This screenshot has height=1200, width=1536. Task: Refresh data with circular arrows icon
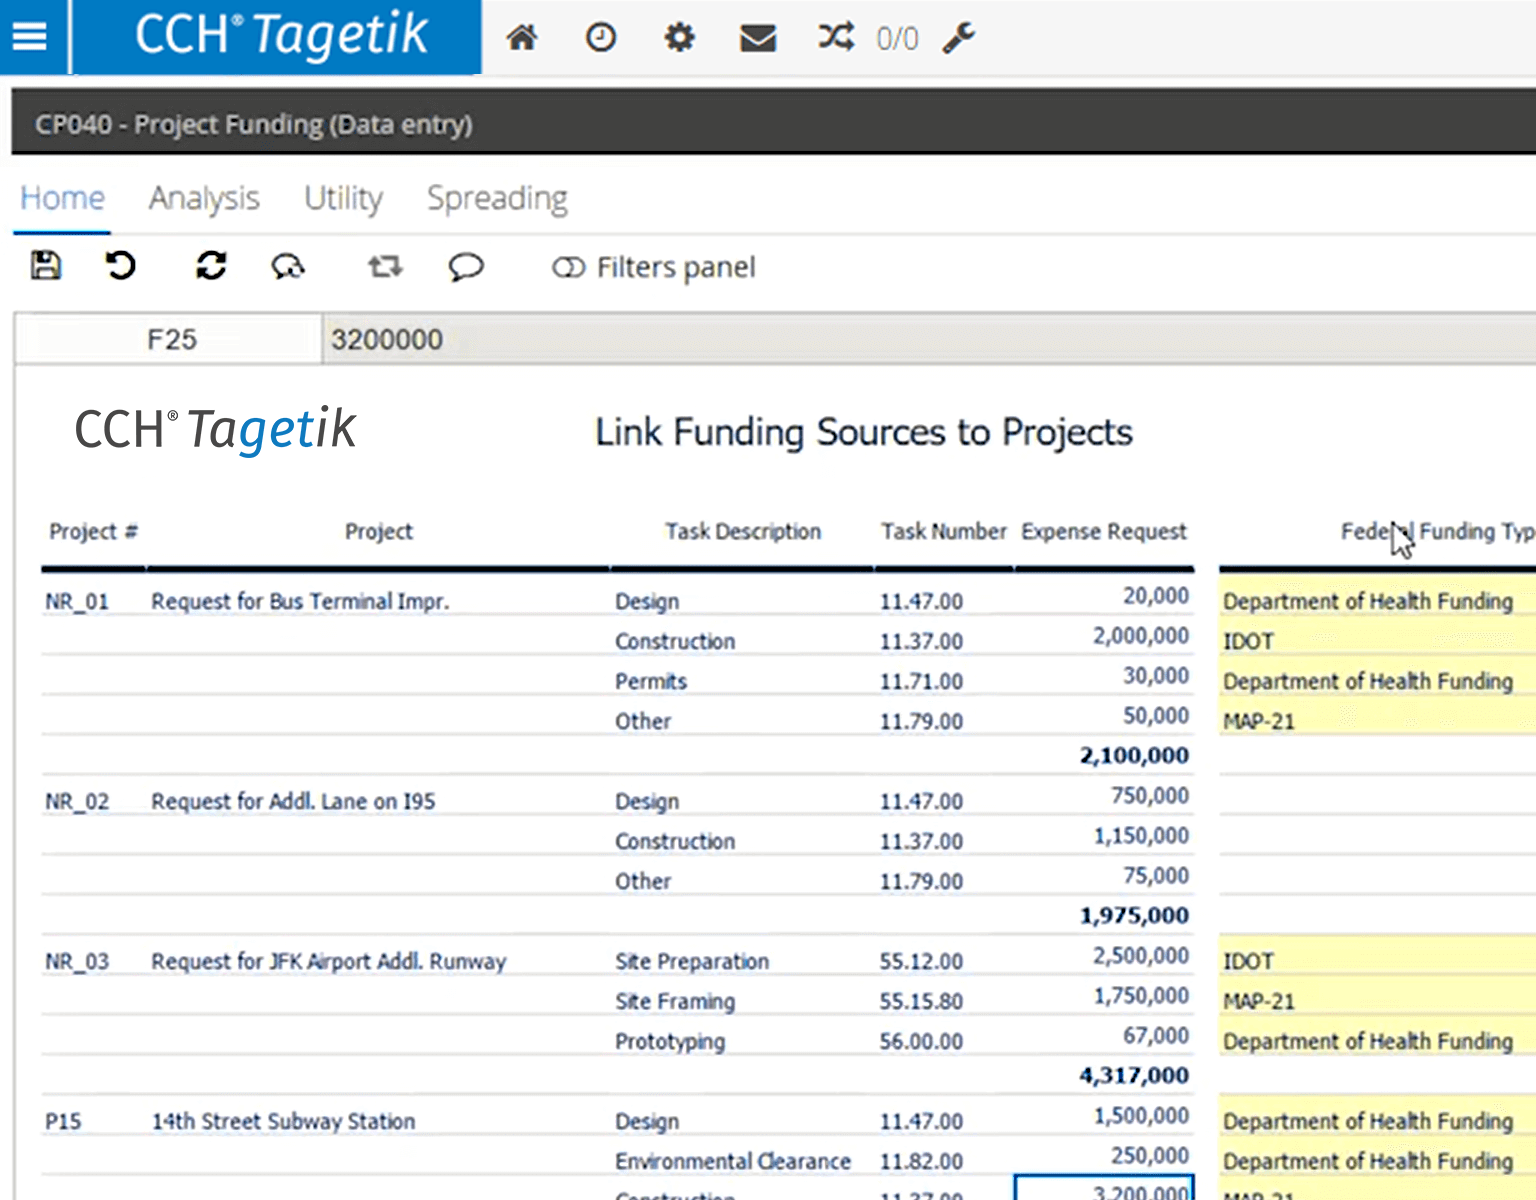(x=211, y=266)
